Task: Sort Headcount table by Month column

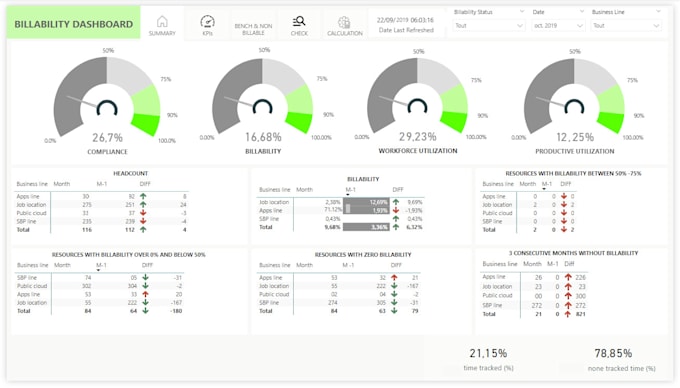Action: 62,184
